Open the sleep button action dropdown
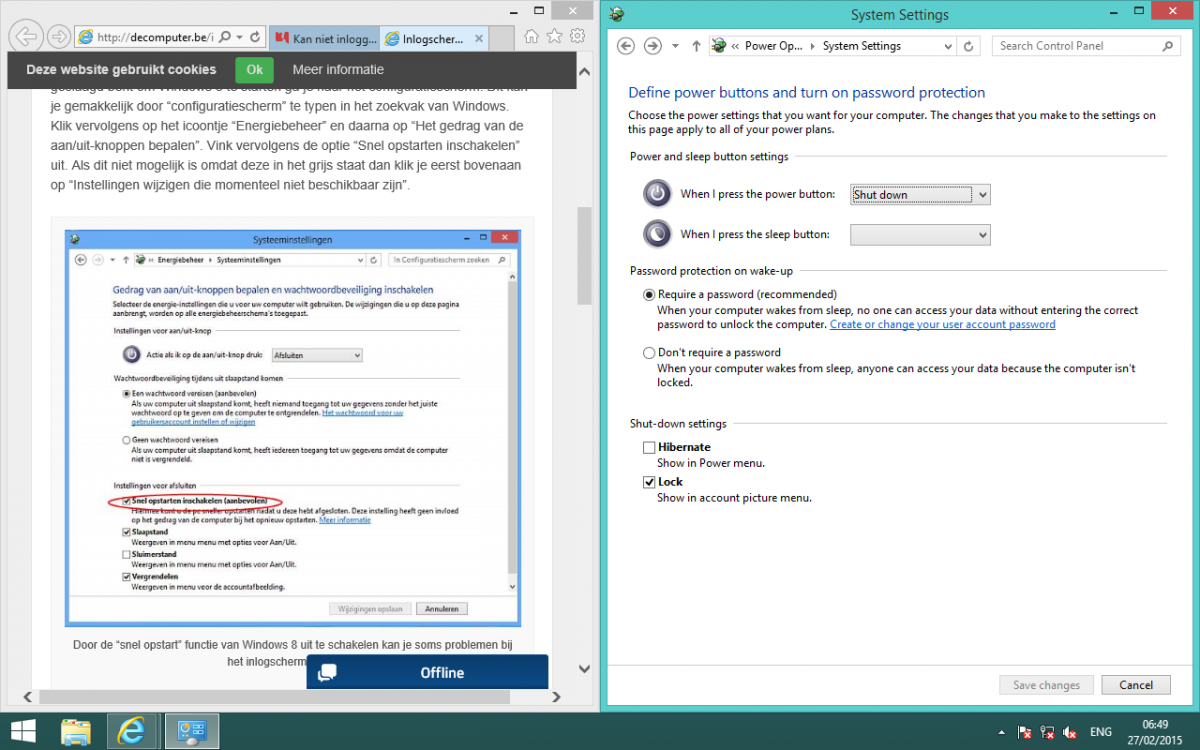 tap(920, 234)
